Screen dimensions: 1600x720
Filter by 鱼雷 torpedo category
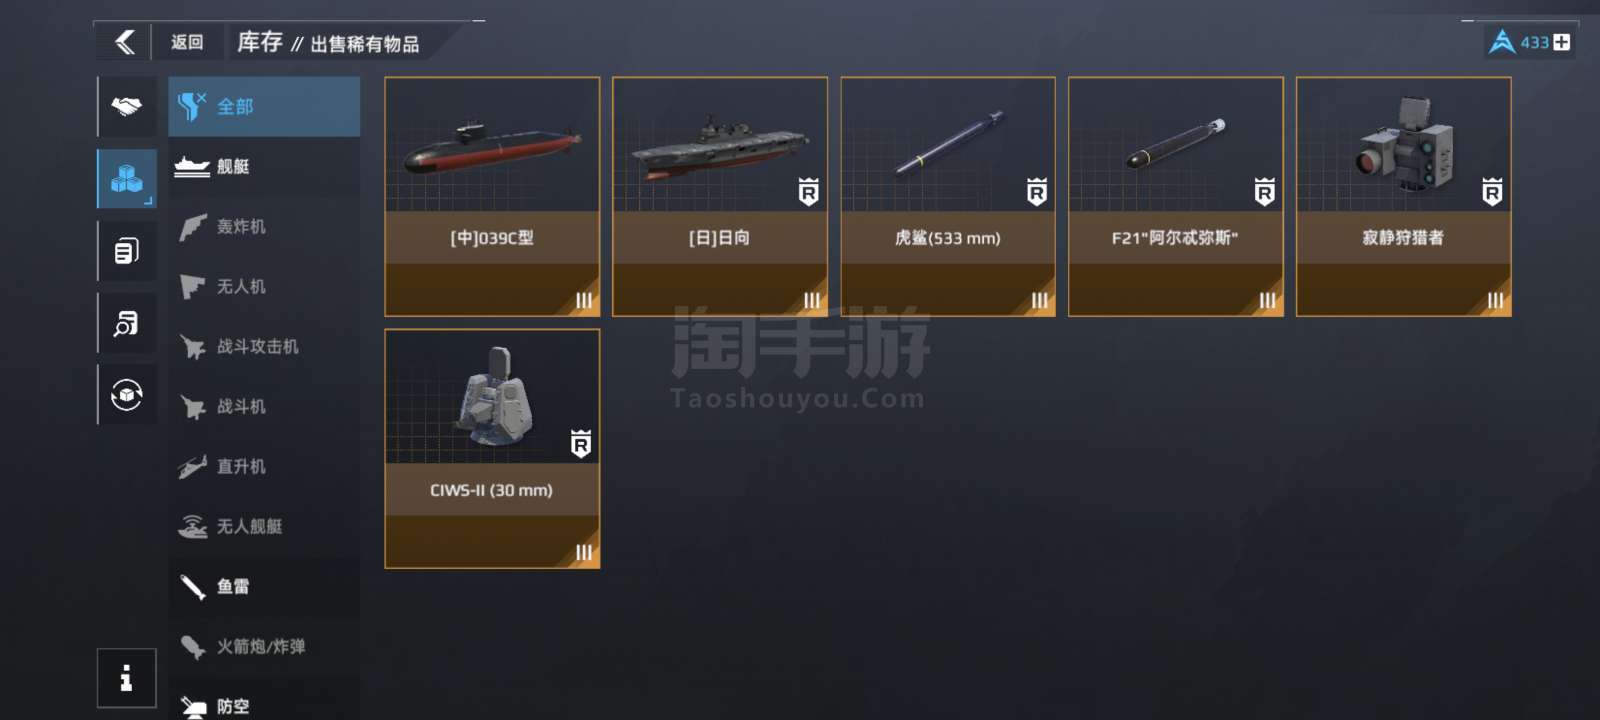(x=264, y=586)
